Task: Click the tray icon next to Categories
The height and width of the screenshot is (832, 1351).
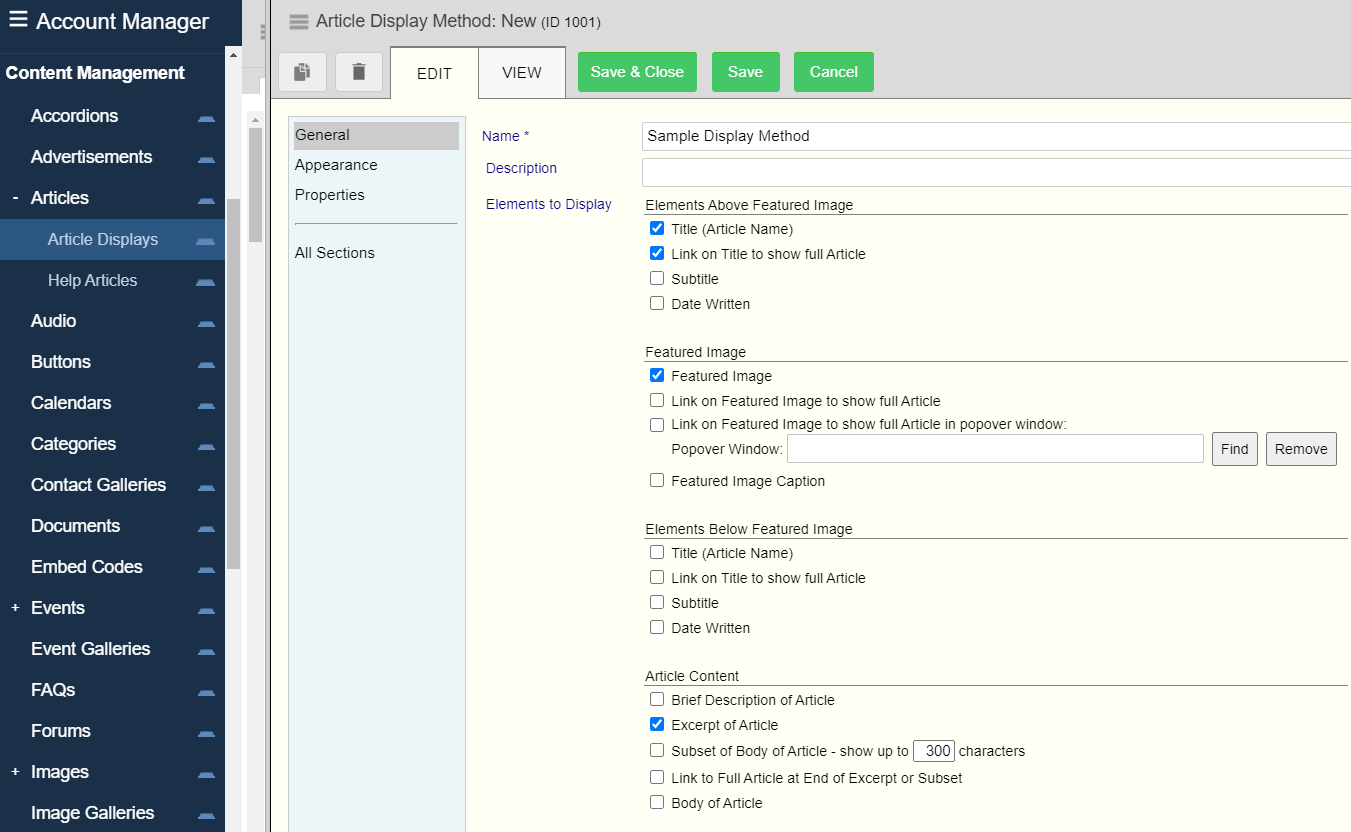Action: click(x=206, y=445)
